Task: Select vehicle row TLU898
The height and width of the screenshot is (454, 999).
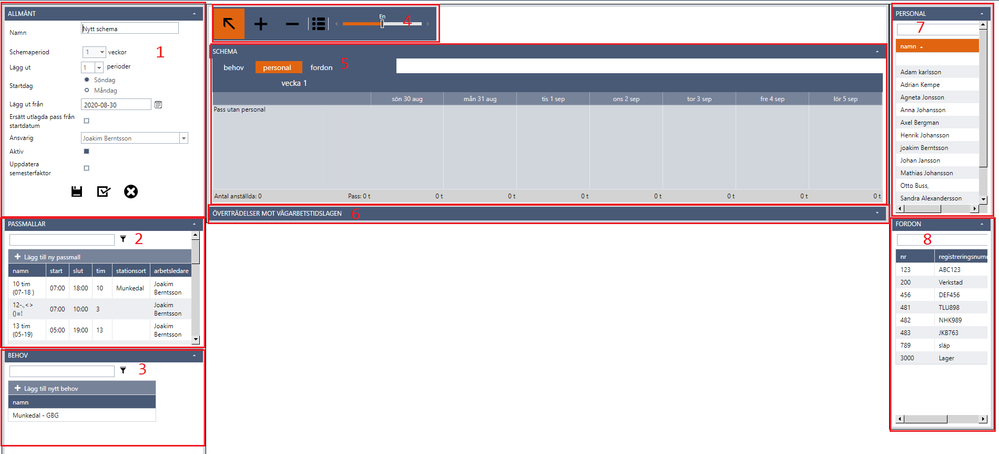Action: (942, 307)
